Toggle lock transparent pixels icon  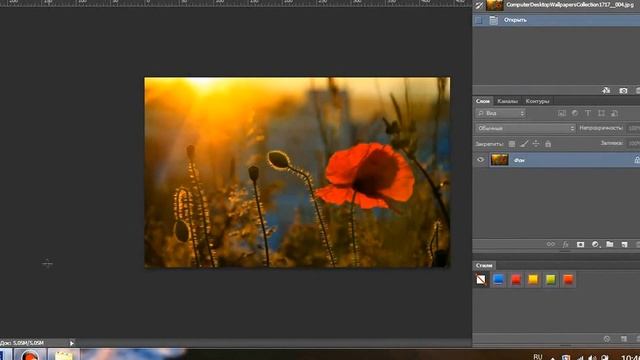coord(511,144)
